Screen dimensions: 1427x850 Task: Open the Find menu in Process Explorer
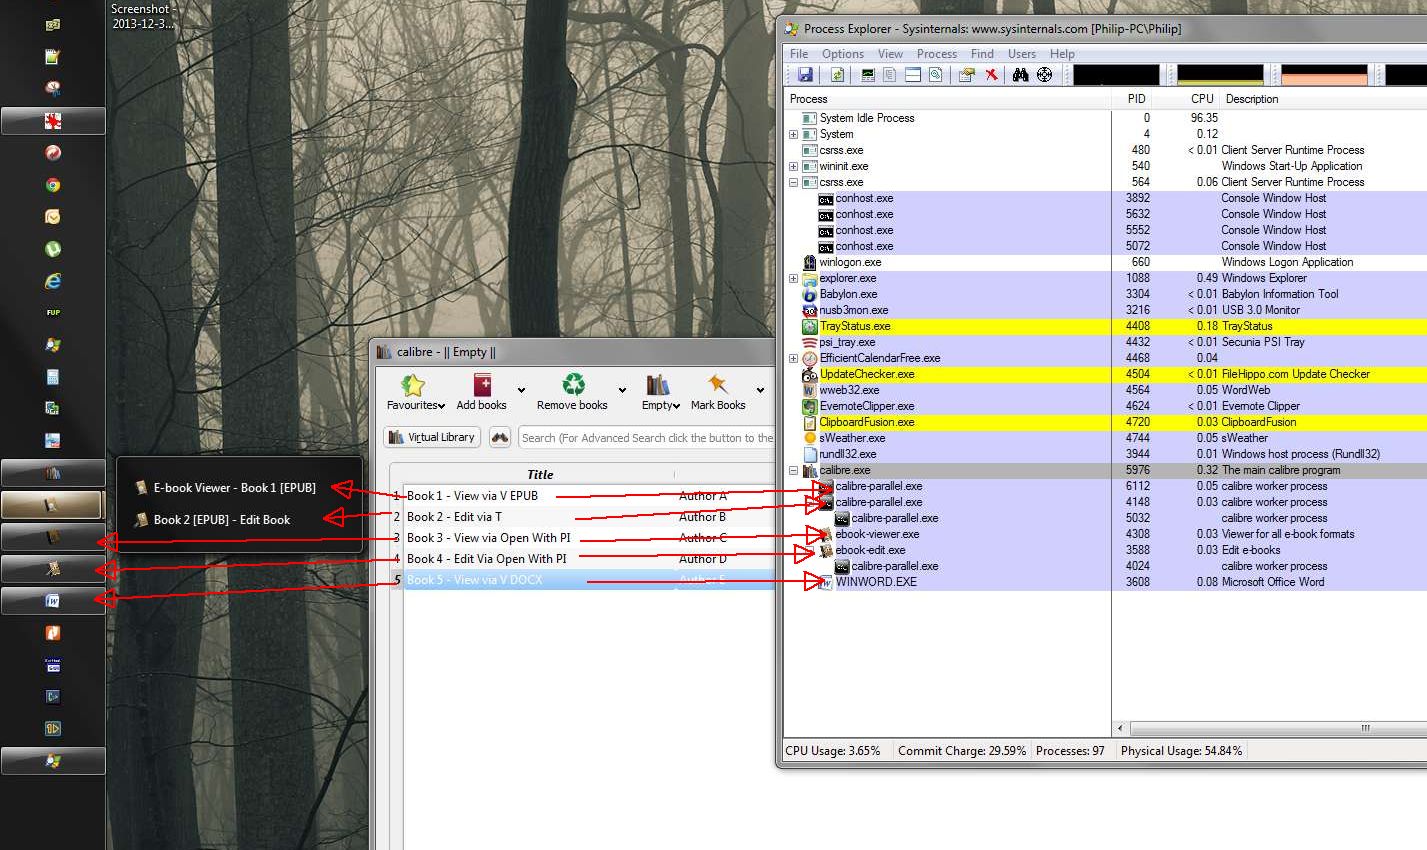pos(982,54)
